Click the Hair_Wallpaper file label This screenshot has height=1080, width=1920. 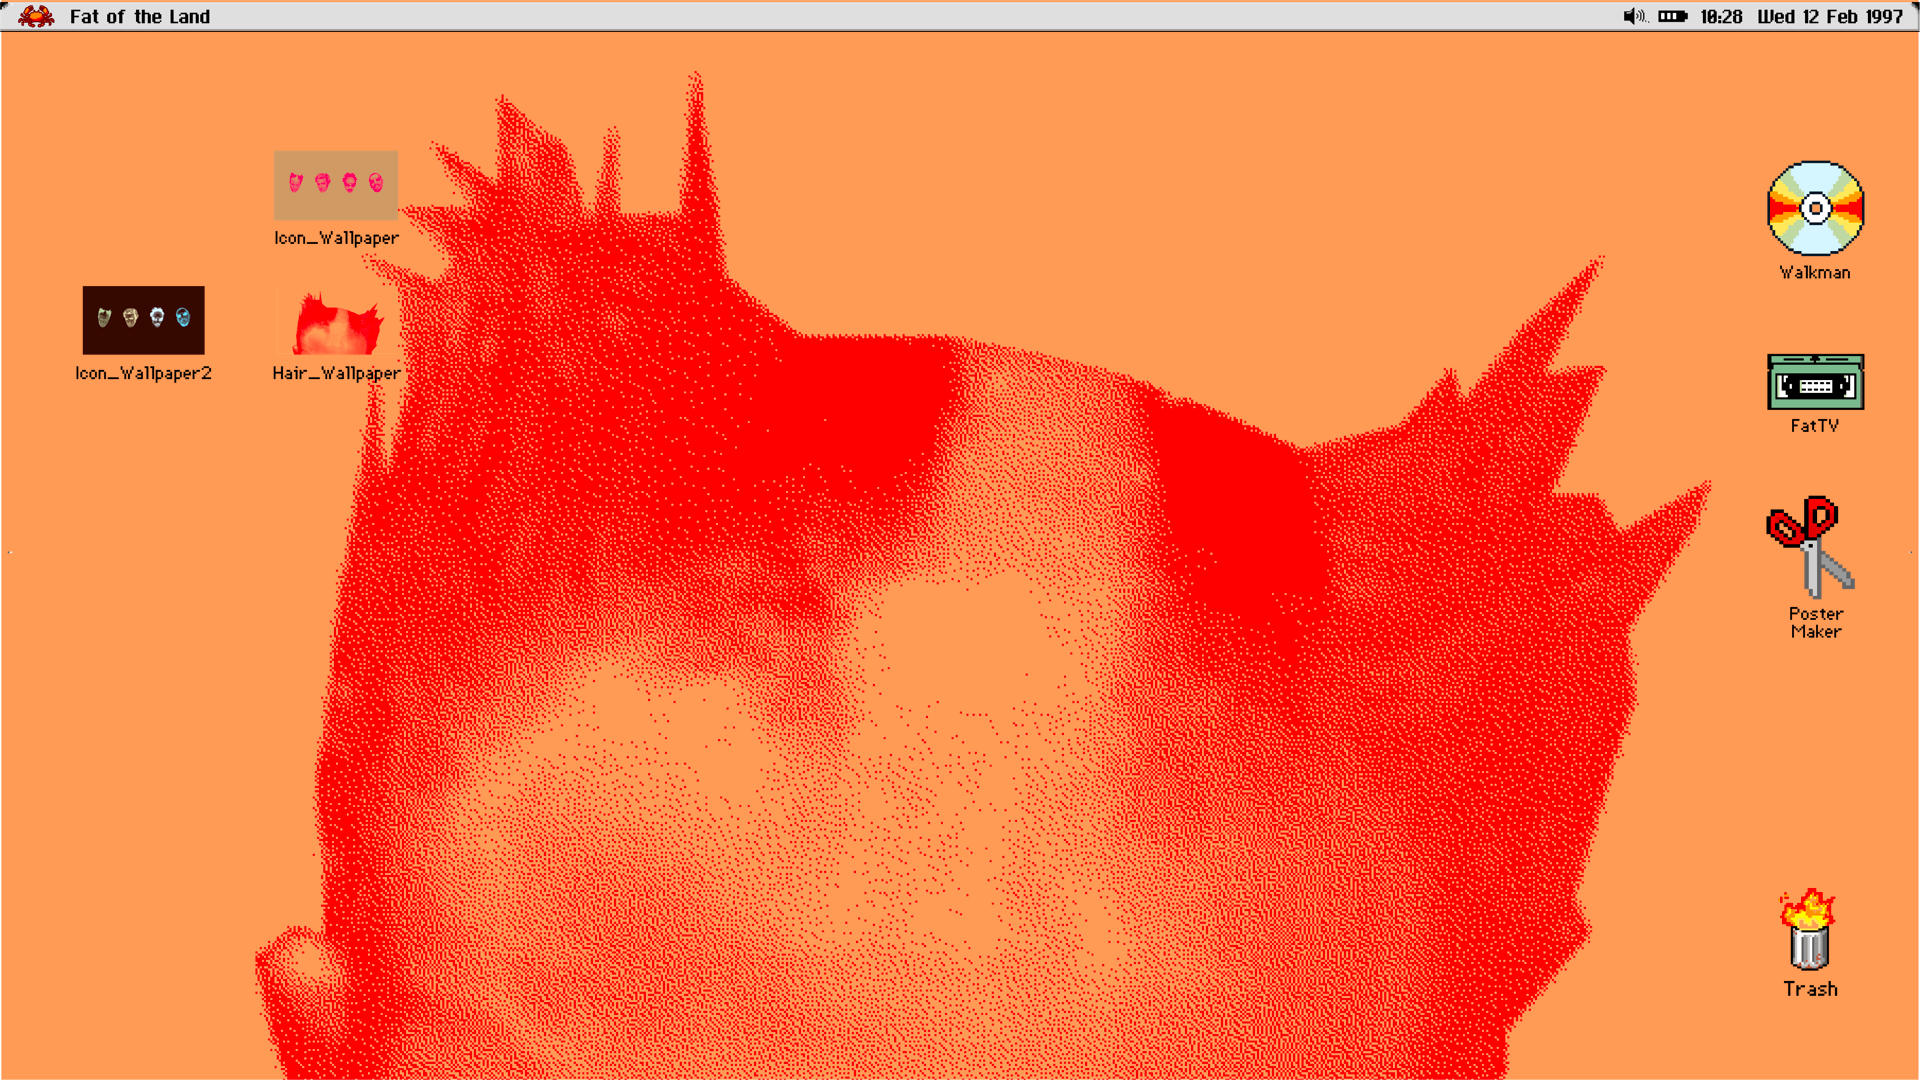point(336,373)
